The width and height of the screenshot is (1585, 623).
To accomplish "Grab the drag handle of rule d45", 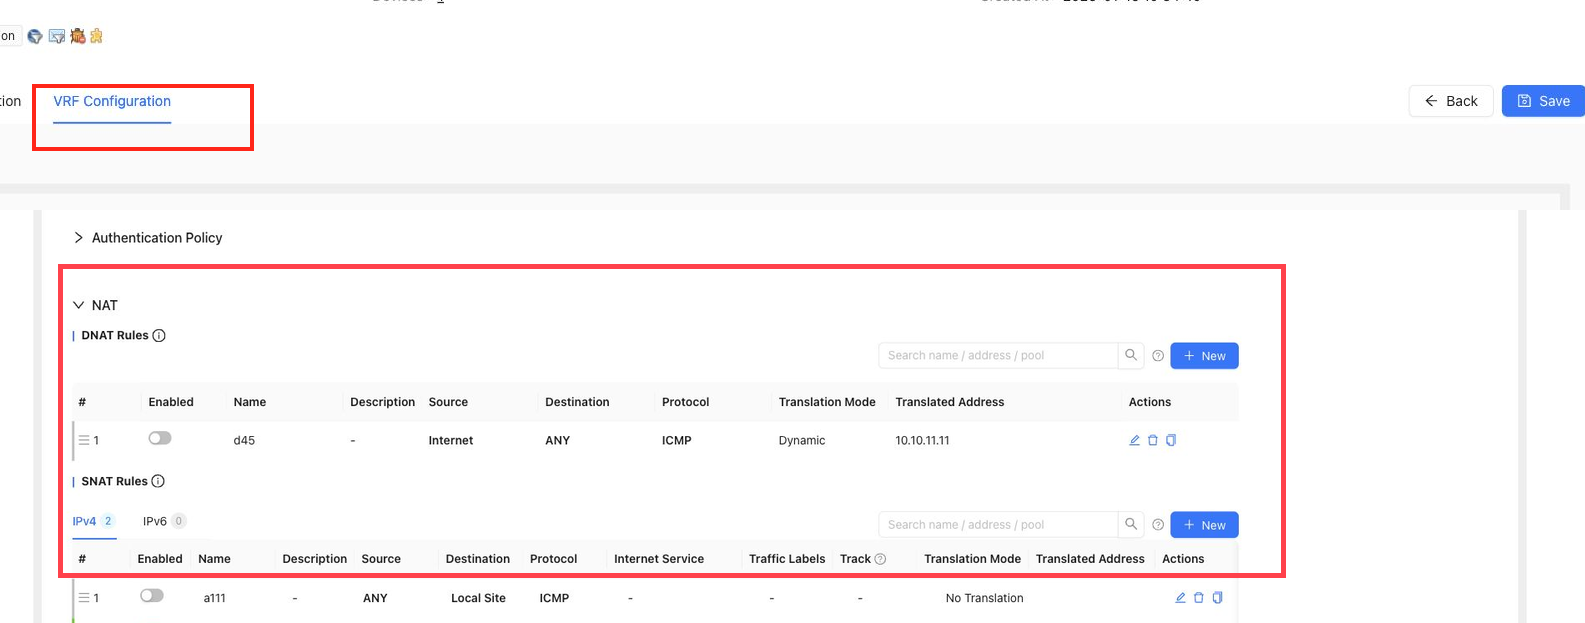I will (84, 440).
